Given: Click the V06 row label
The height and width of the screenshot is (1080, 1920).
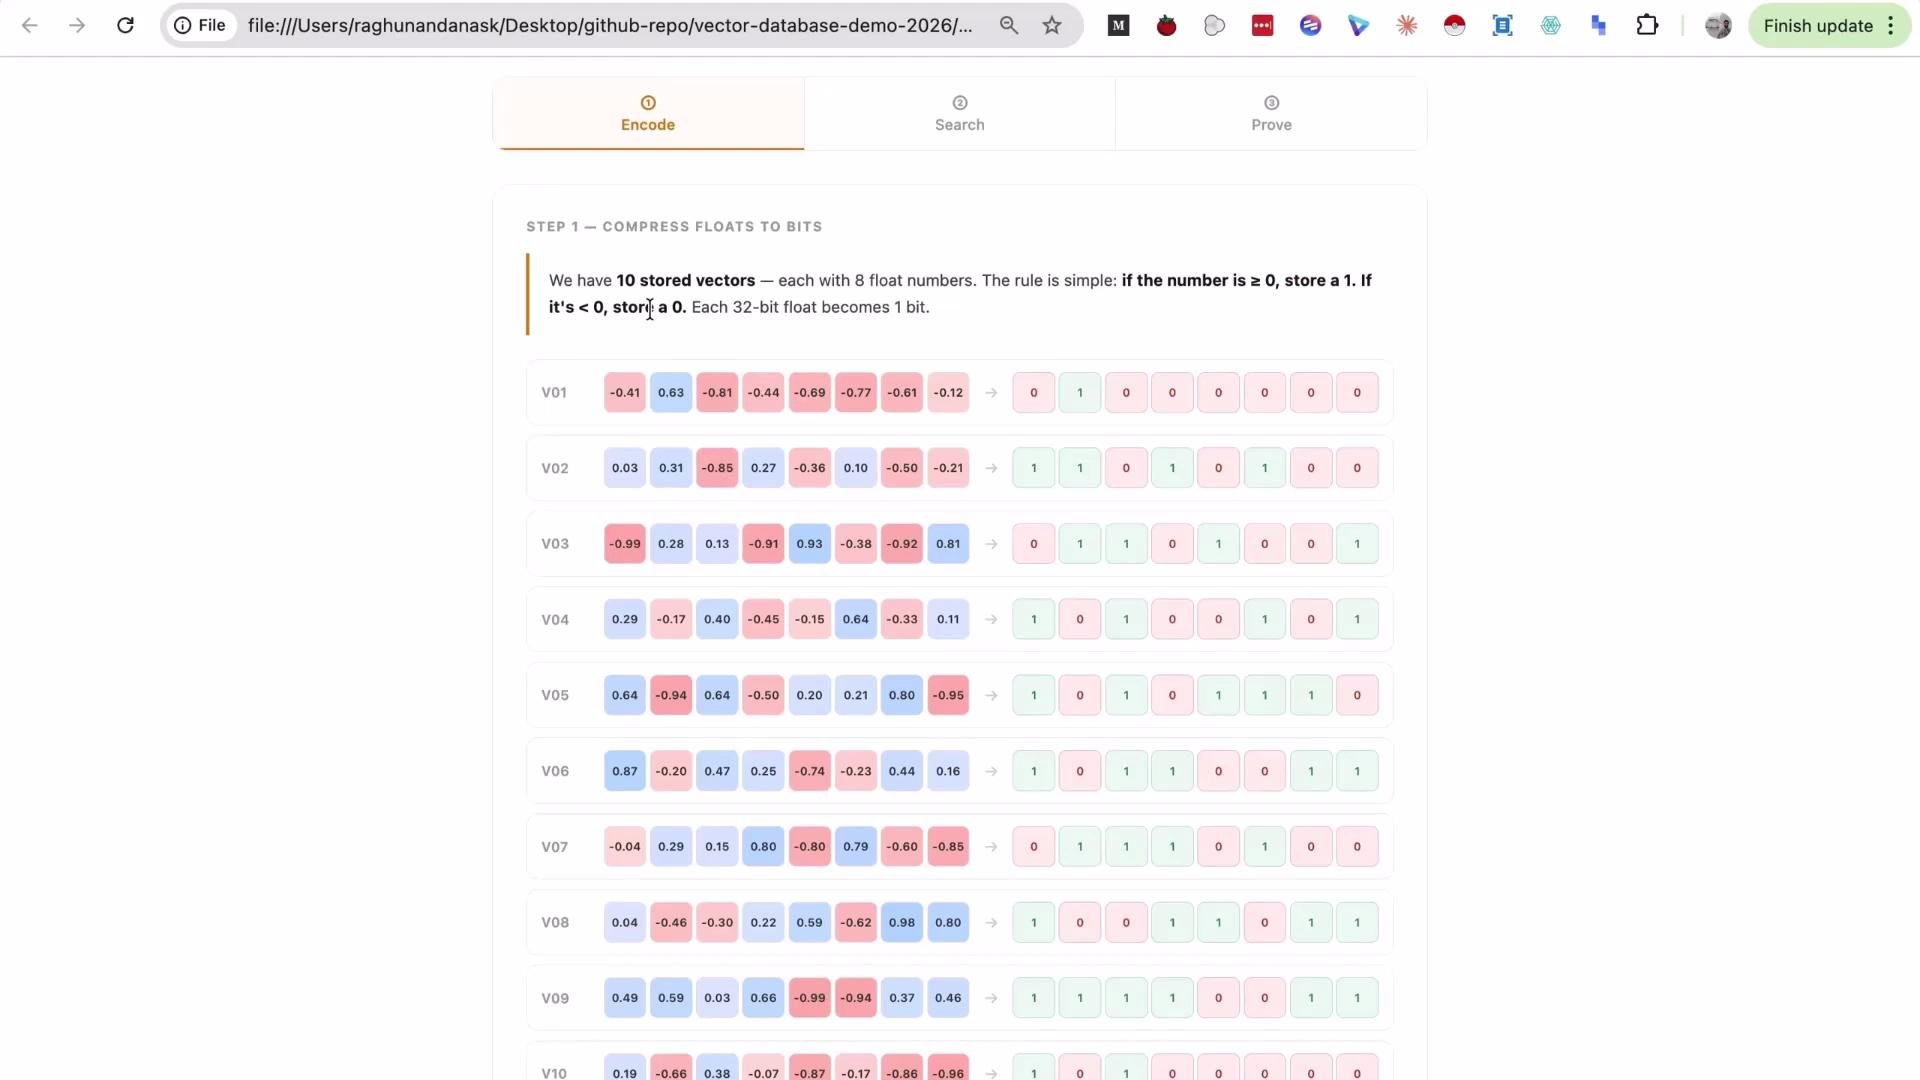Looking at the screenshot, I should tap(555, 771).
